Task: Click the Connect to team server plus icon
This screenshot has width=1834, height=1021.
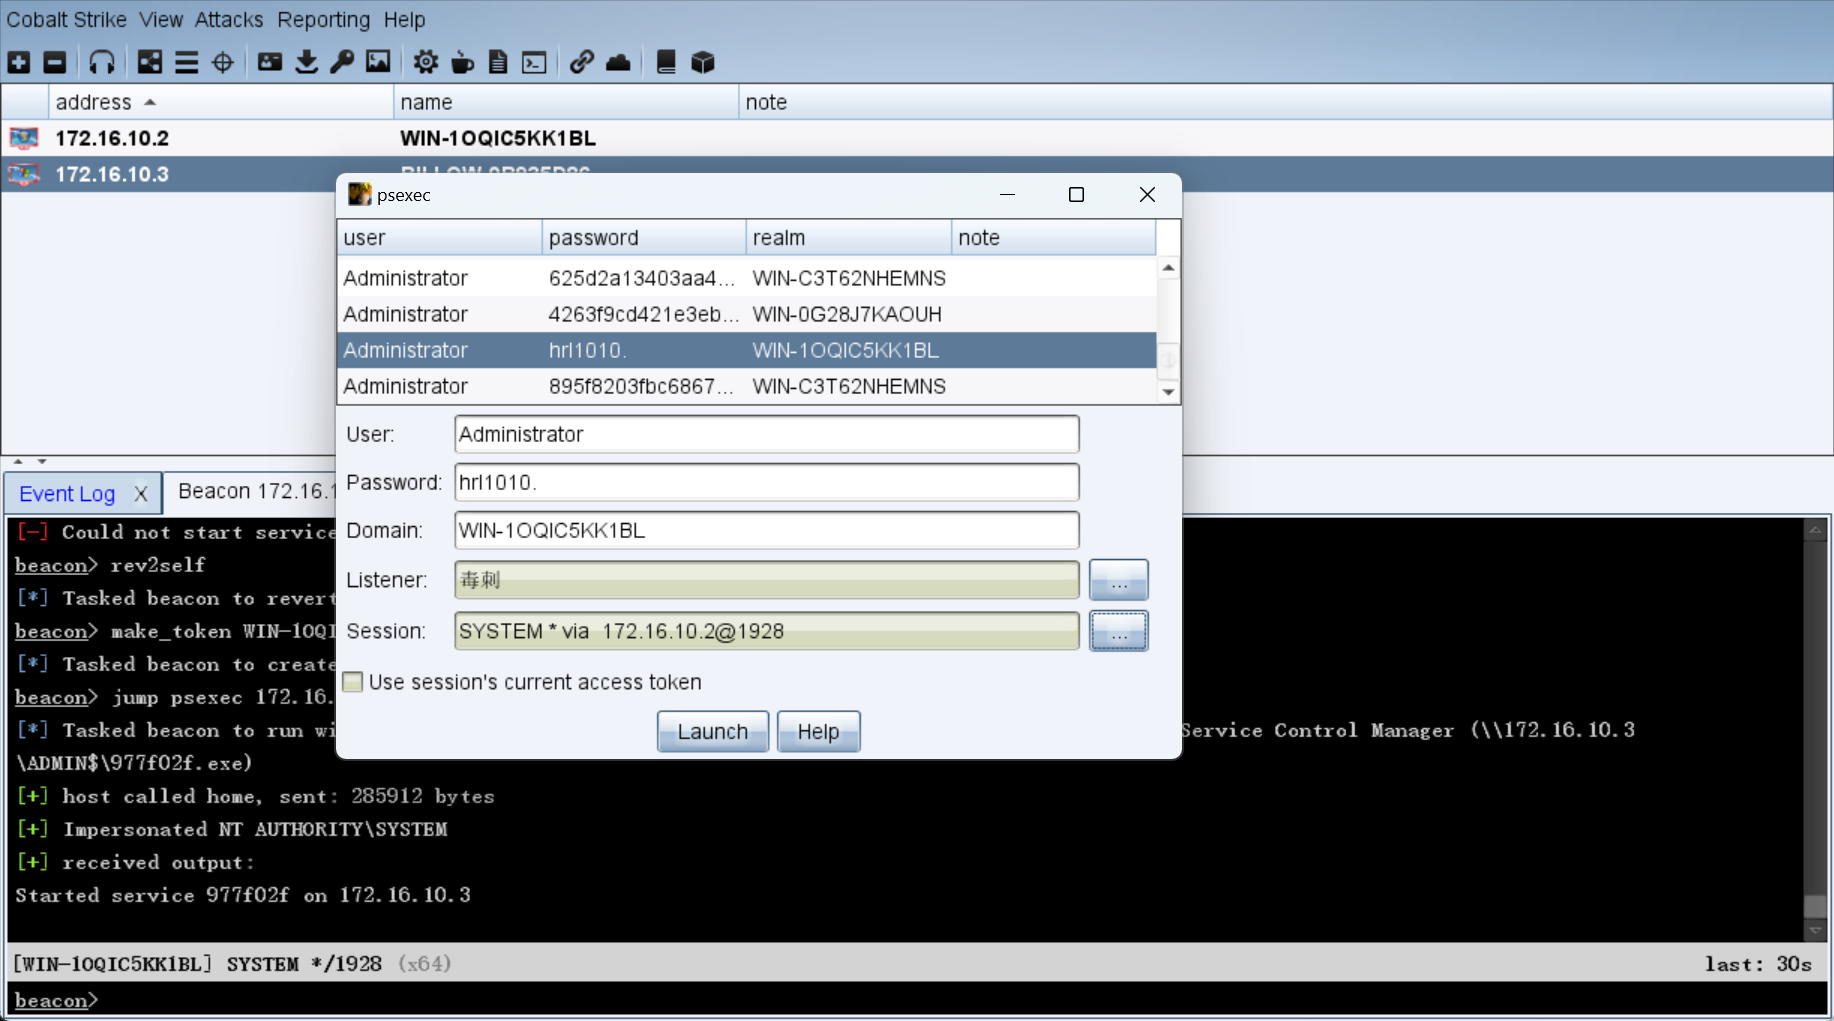Action: coord(19,62)
